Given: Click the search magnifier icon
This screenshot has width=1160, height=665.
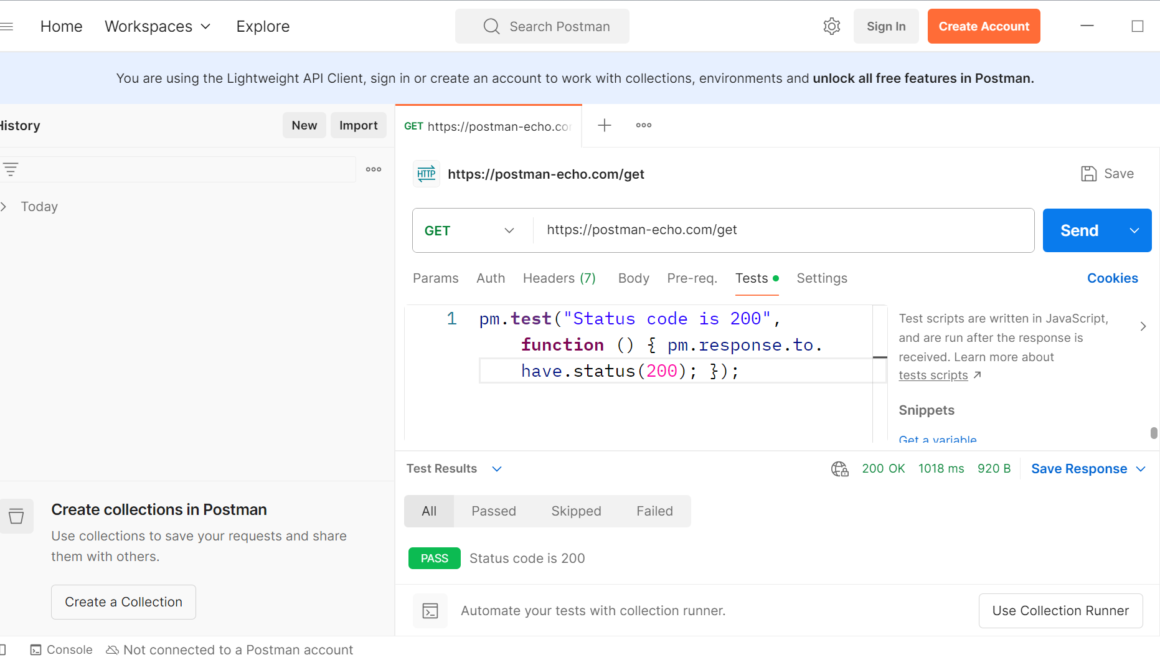Looking at the screenshot, I should [x=491, y=27].
